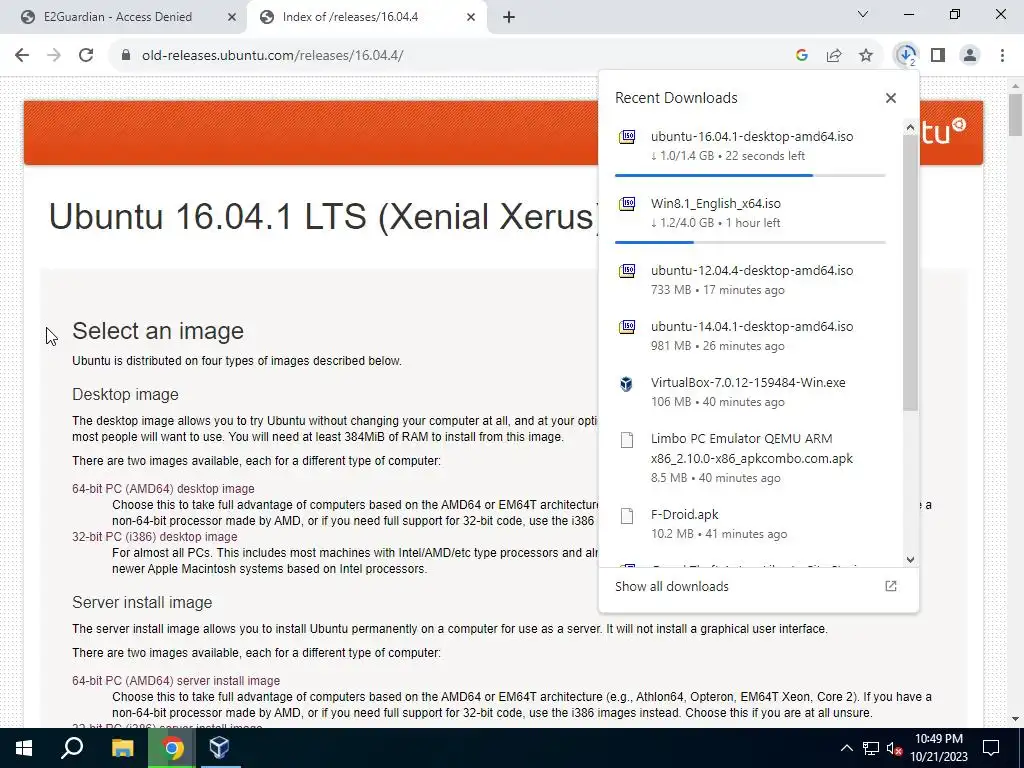1024x768 pixels.
Task: Click ISO icon of ubuntu-16.04.1 download
Action: (627, 136)
